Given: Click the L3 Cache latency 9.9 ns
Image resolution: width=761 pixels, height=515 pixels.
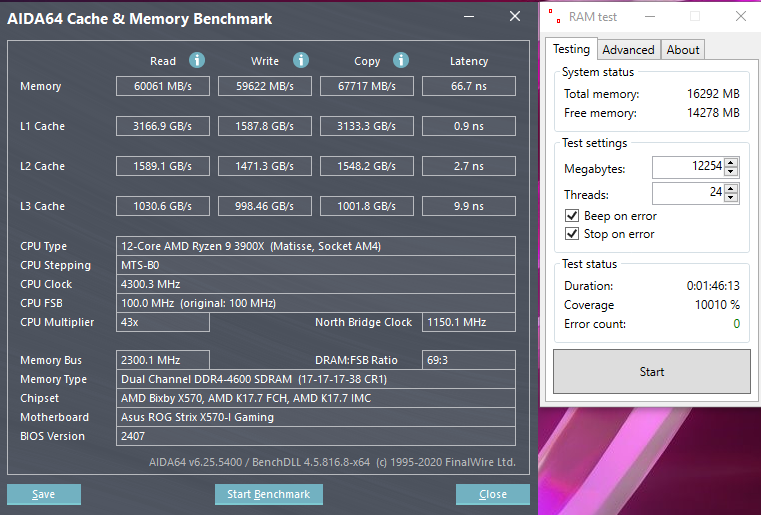Looking at the screenshot, I should pyautogui.click(x=468, y=206).
